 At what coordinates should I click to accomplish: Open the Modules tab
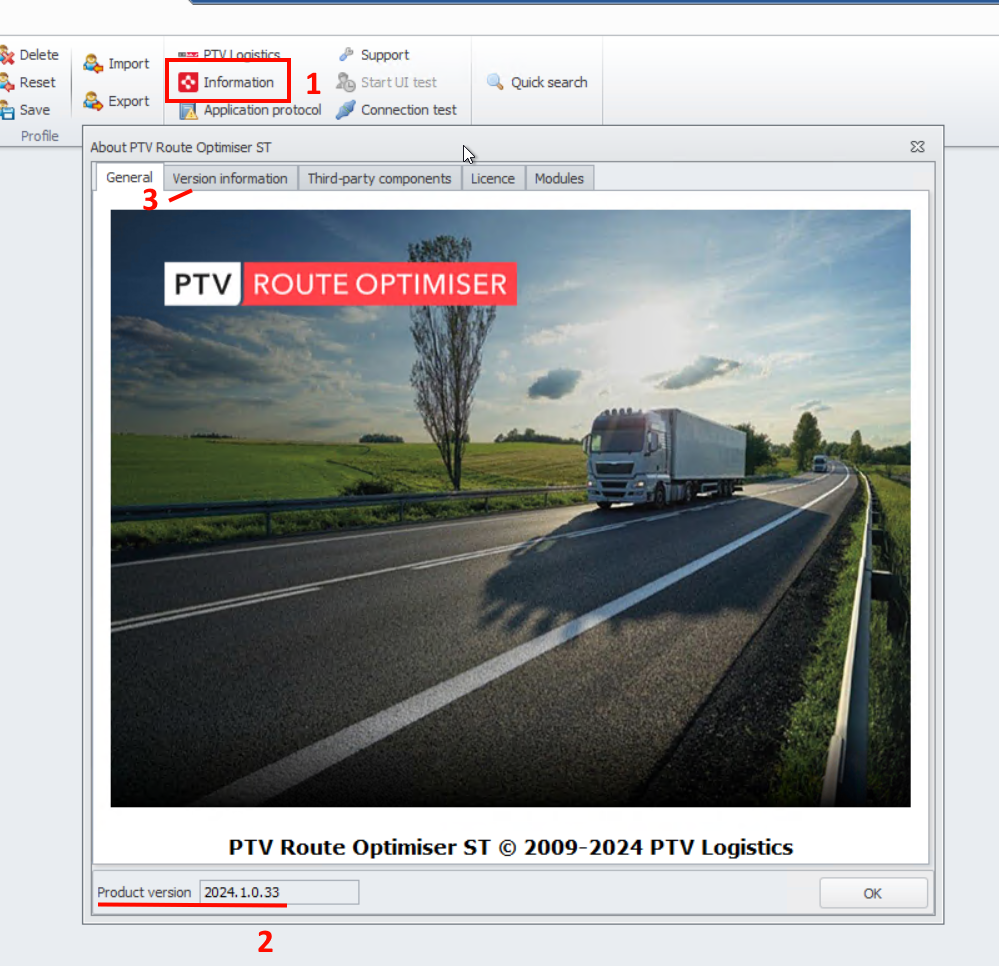(559, 178)
